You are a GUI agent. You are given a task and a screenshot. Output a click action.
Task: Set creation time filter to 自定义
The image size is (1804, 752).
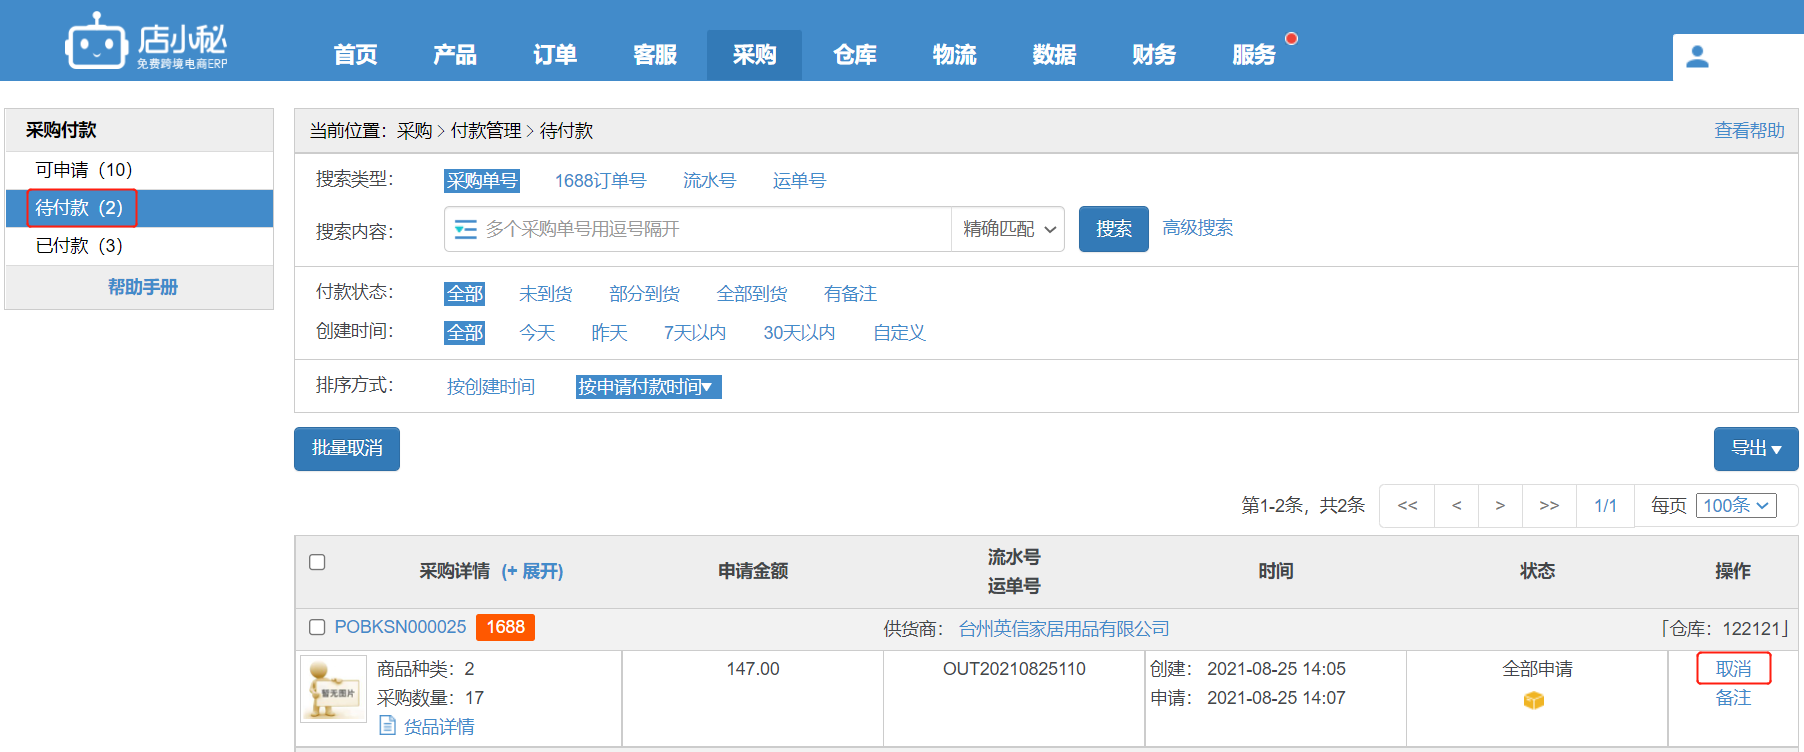click(x=899, y=333)
